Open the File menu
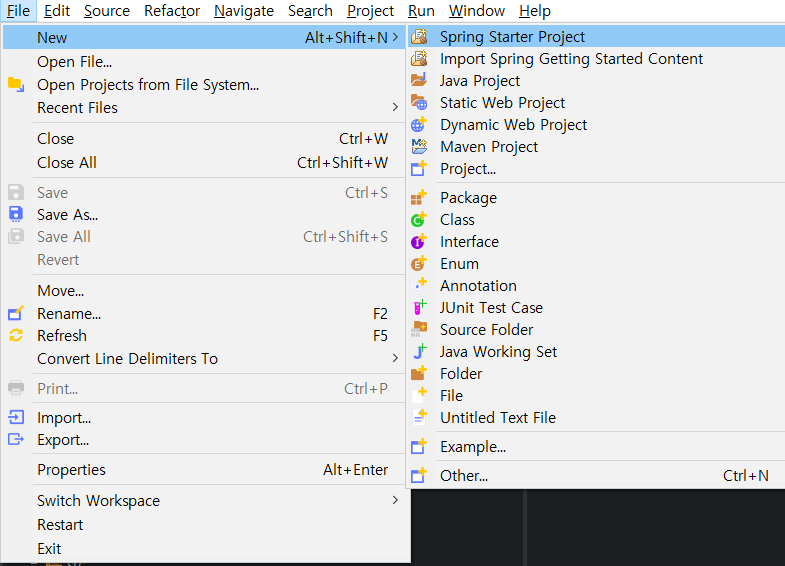This screenshot has height=566, width=785. [x=19, y=11]
